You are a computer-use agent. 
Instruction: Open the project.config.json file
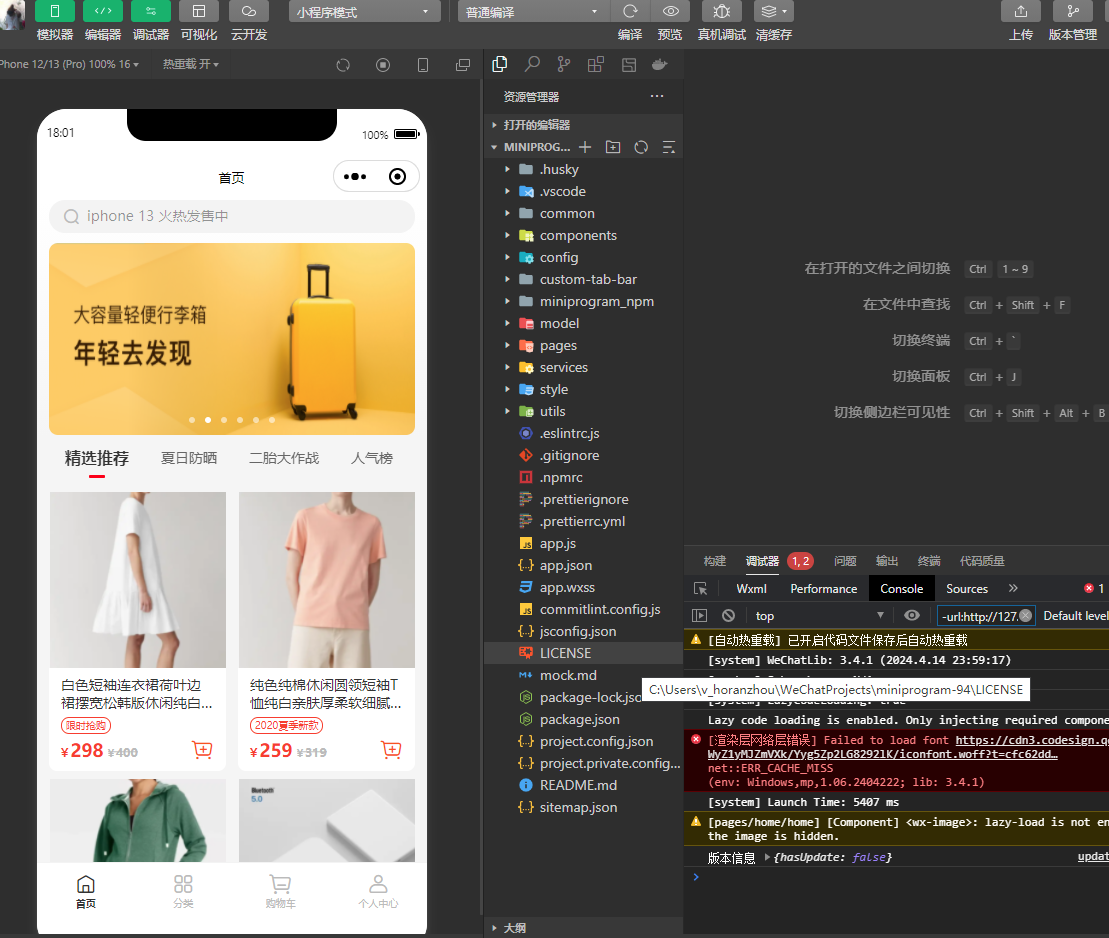point(583,742)
